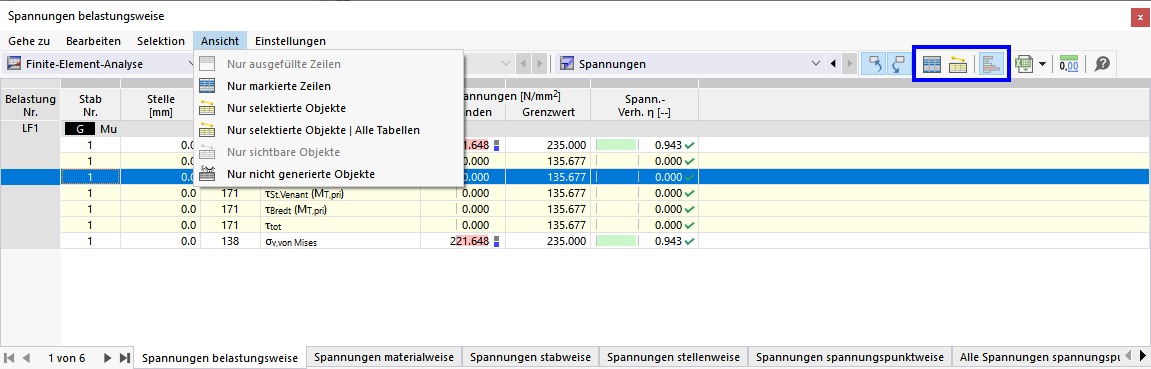Viewport: 1151px width, 369px height.
Task: Switch to Spannungen stabweise tab
Action: [x=530, y=357]
